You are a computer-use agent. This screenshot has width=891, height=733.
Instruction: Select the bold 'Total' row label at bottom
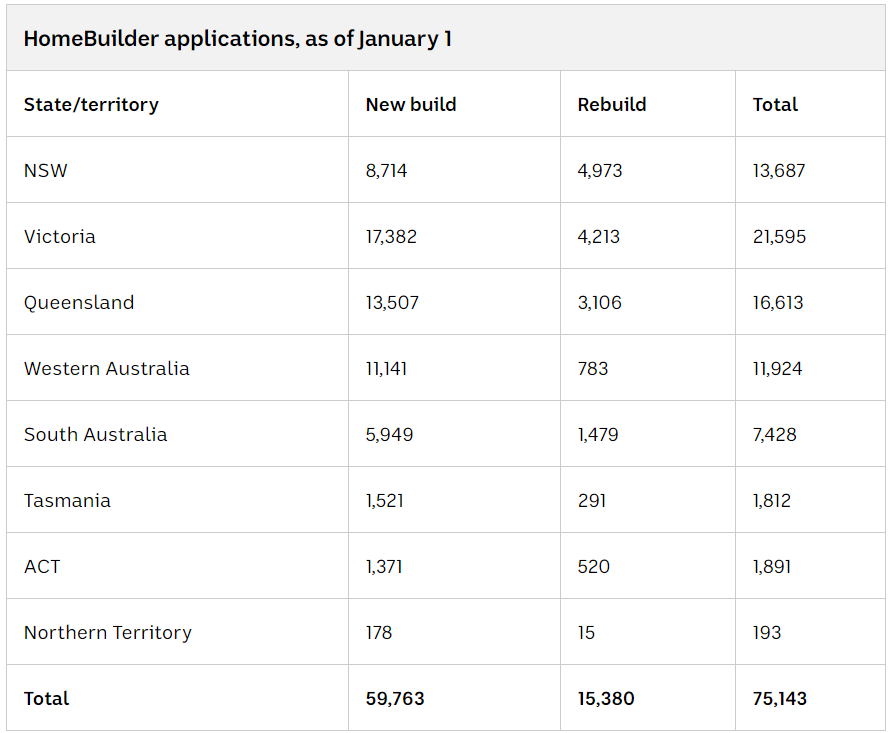(46, 698)
